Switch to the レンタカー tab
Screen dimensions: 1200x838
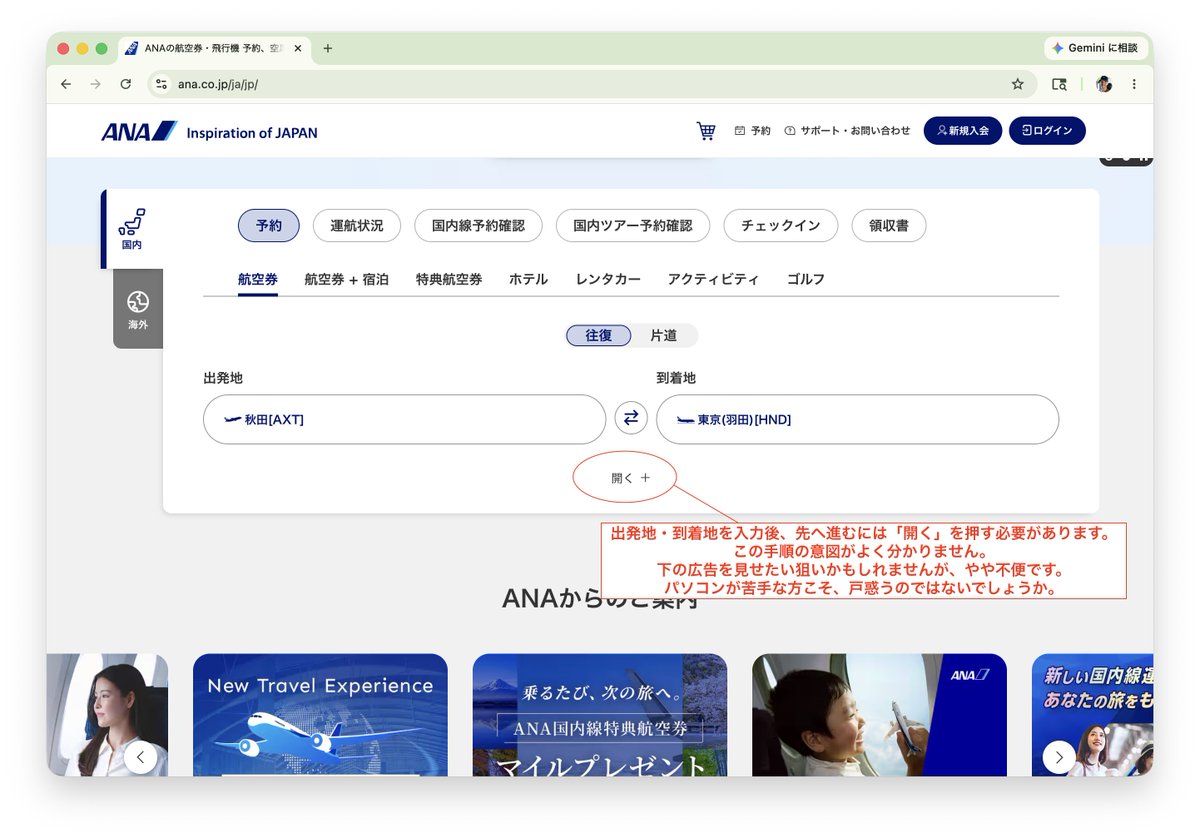[608, 280]
